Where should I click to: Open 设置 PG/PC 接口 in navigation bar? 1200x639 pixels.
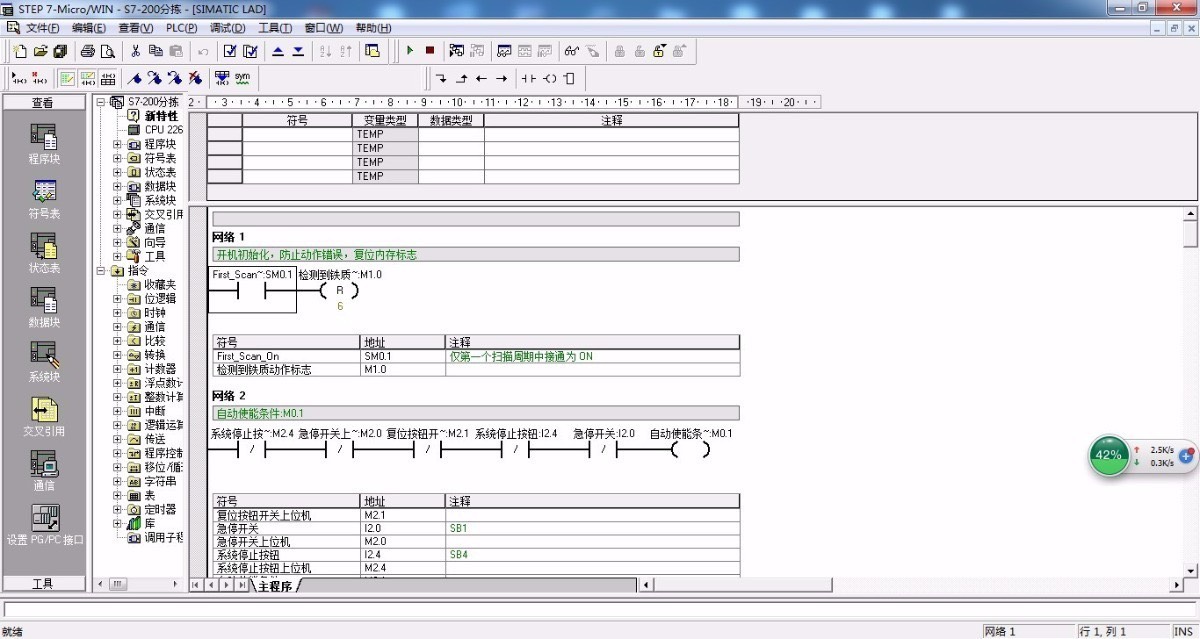tap(43, 525)
